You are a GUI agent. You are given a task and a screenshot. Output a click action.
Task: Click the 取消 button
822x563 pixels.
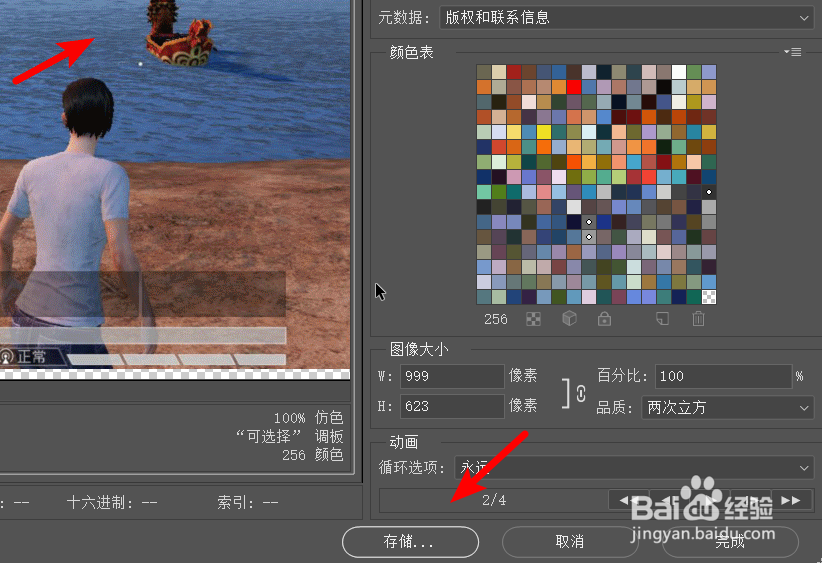tap(570, 542)
